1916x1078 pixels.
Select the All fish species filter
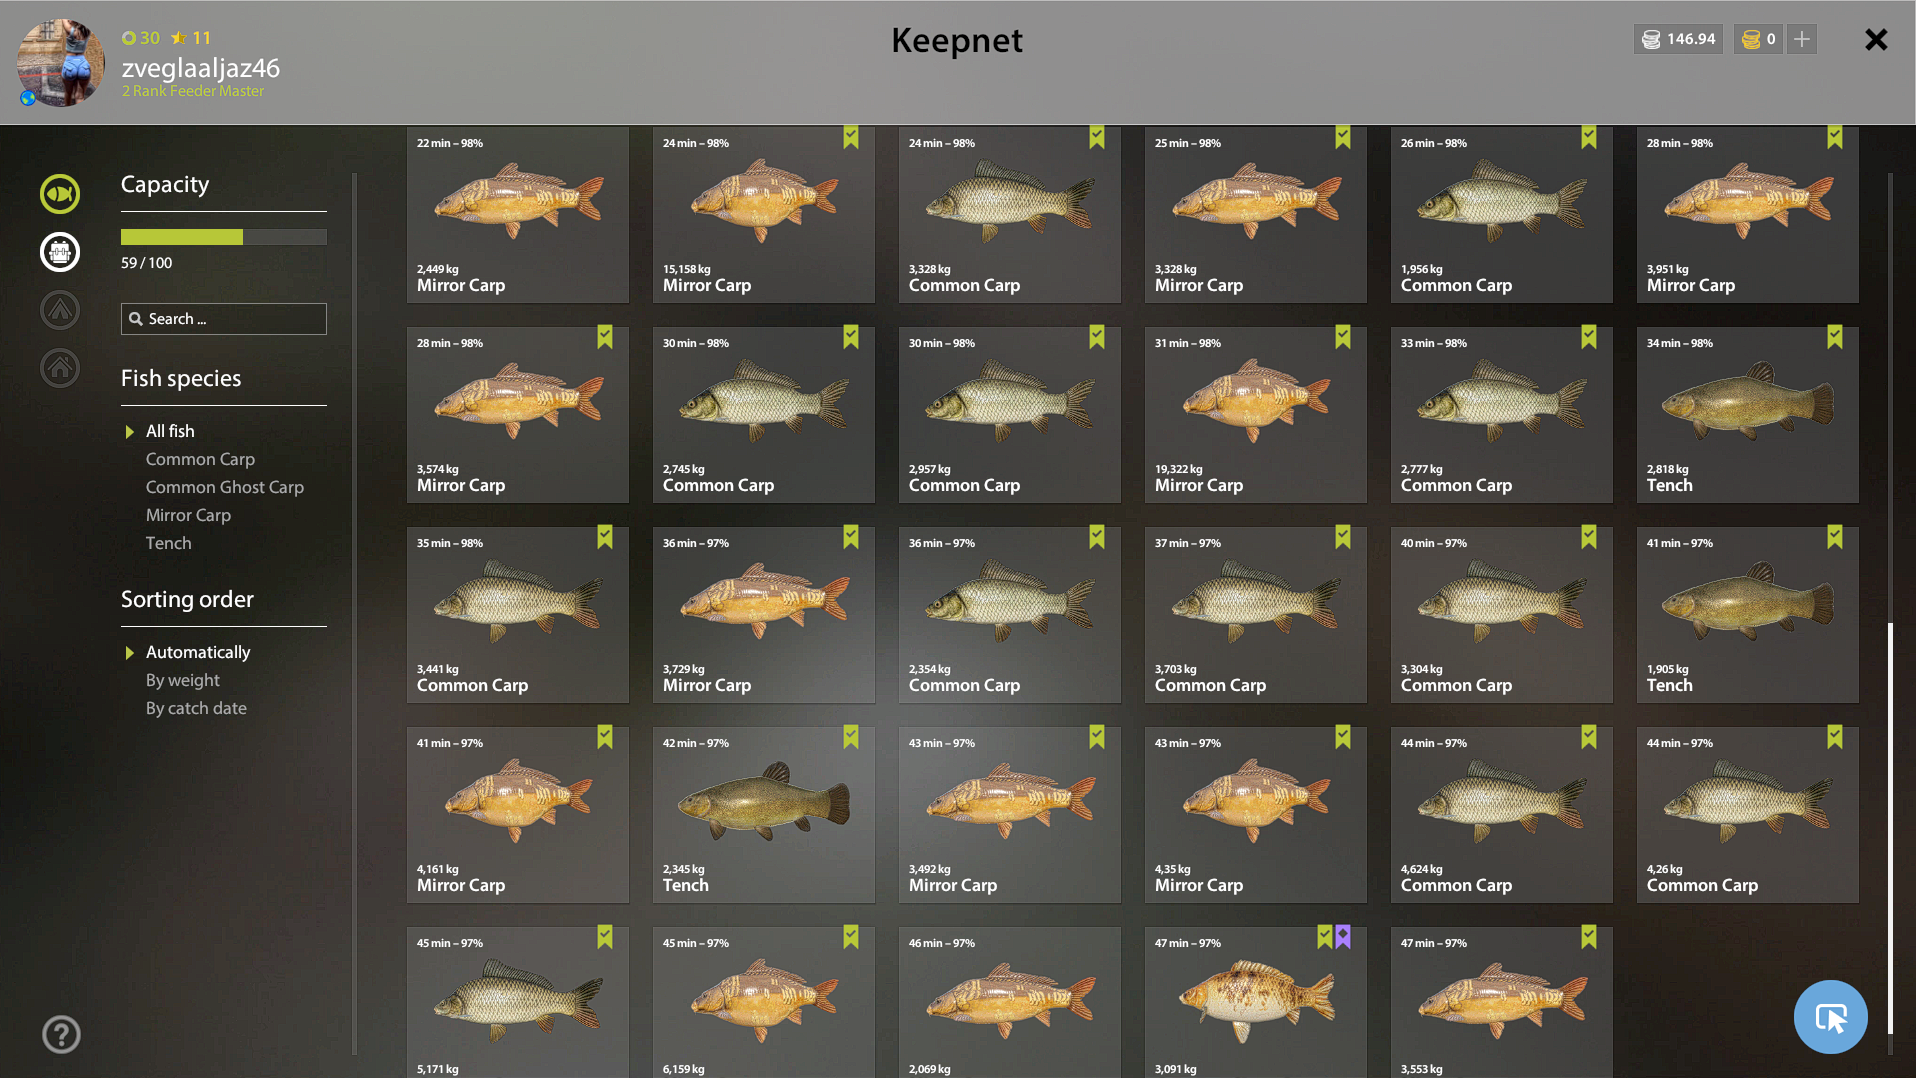(x=170, y=431)
